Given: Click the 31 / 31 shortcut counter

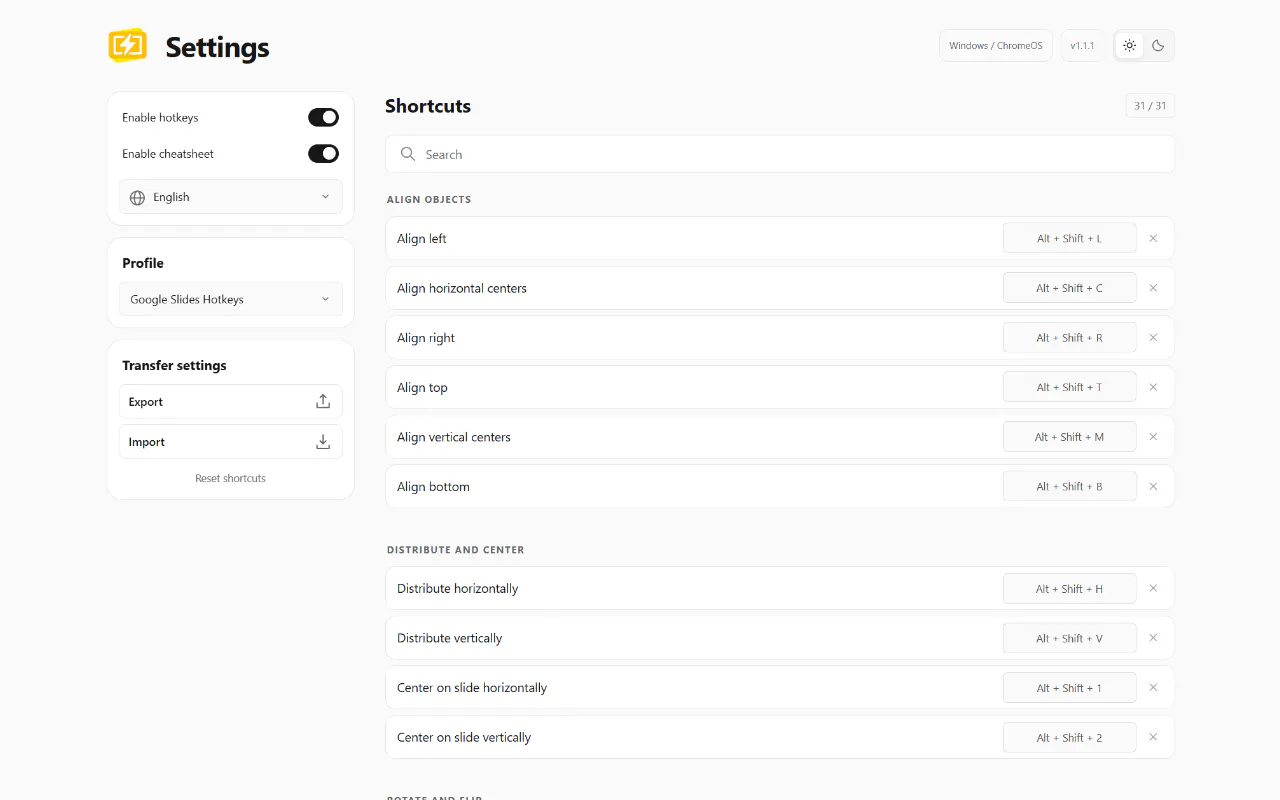Looking at the screenshot, I should point(1150,106).
